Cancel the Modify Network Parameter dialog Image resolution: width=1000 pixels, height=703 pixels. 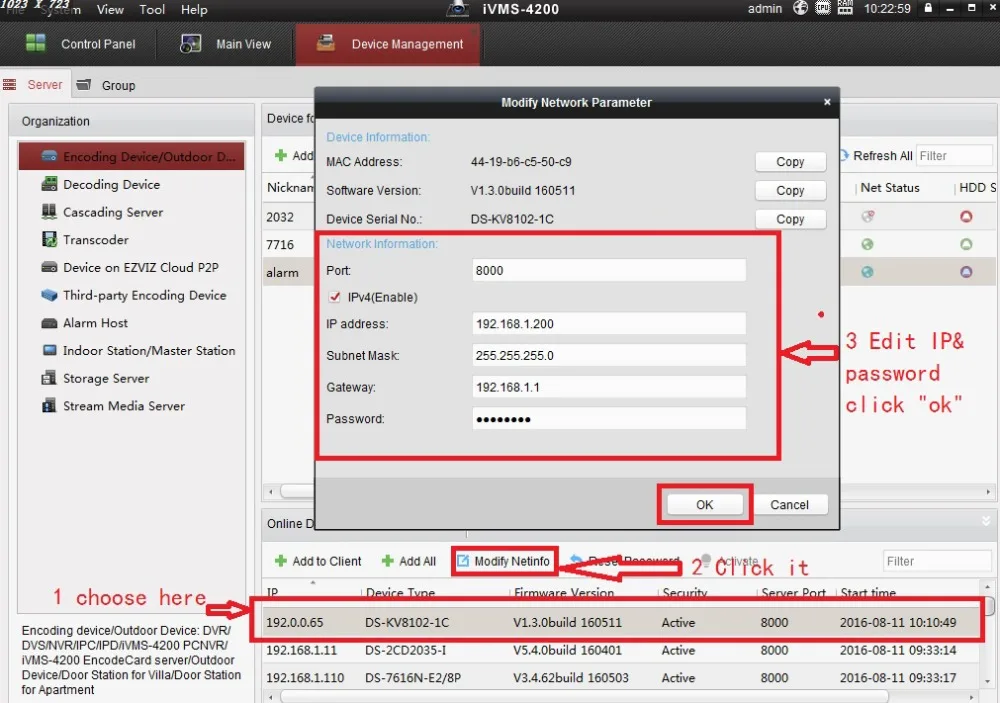pyautogui.click(x=790, y=505)
